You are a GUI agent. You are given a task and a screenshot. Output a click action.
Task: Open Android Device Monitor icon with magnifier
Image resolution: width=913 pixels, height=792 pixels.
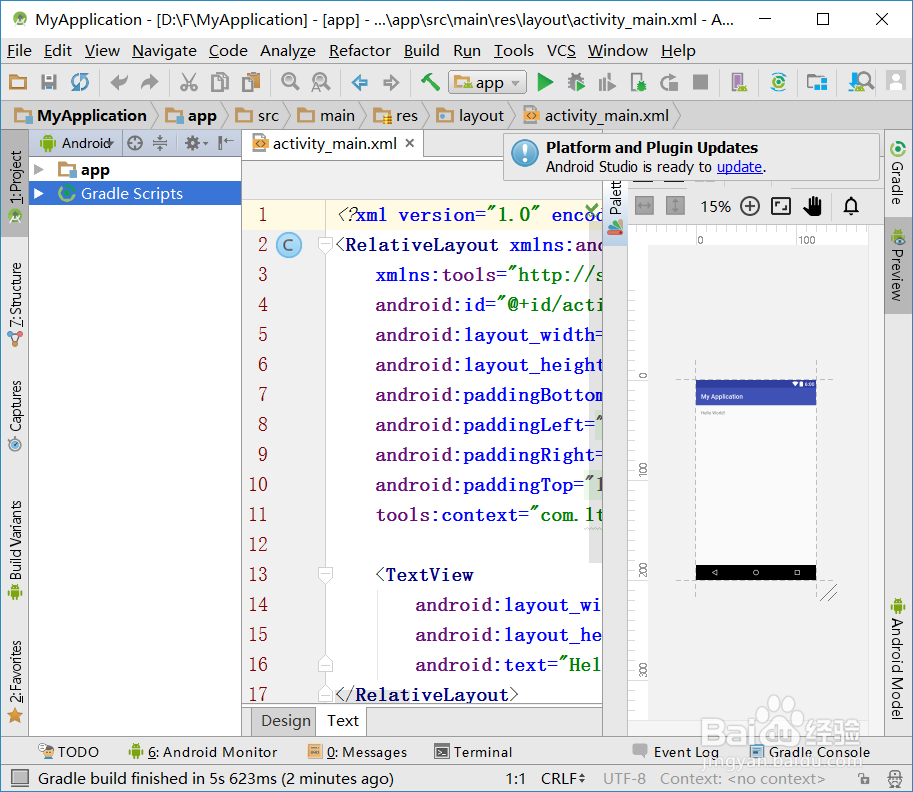click(861, 82)
